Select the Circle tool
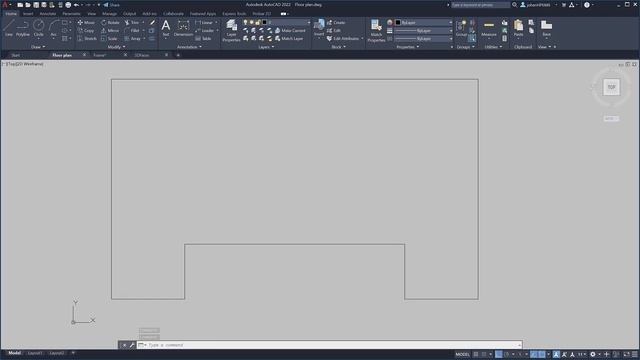The height and width of the screenshot is (360, 640). [x=38, y=28]
